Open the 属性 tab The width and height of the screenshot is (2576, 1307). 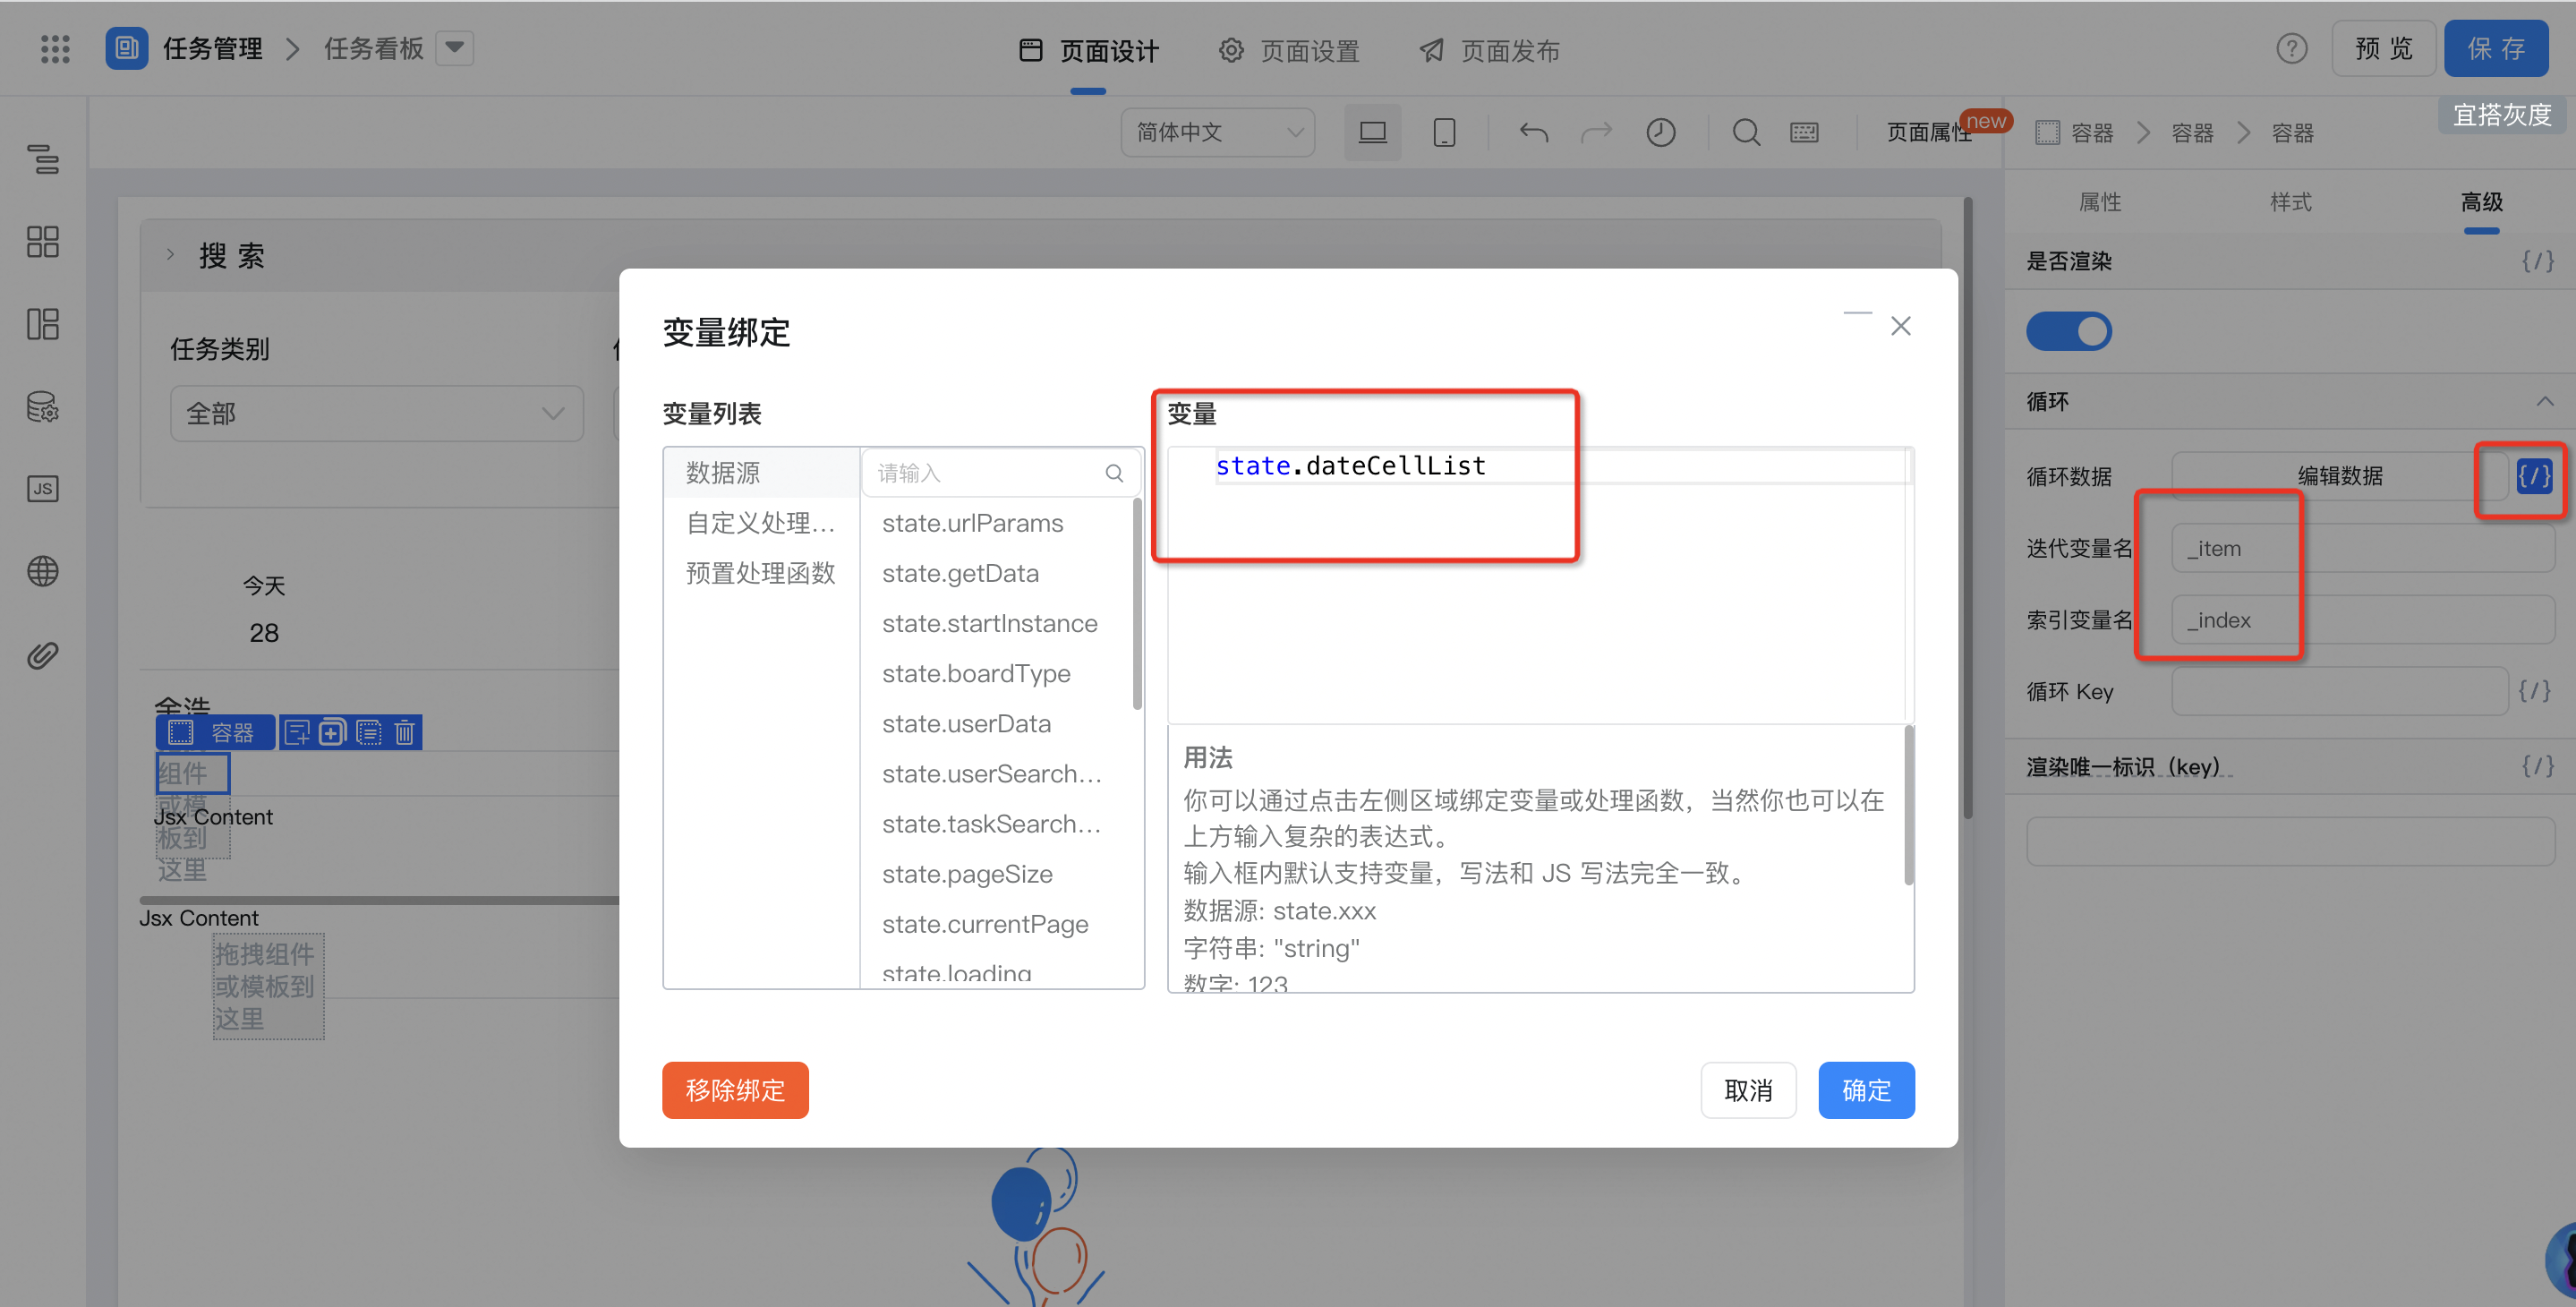(2099, 202)
